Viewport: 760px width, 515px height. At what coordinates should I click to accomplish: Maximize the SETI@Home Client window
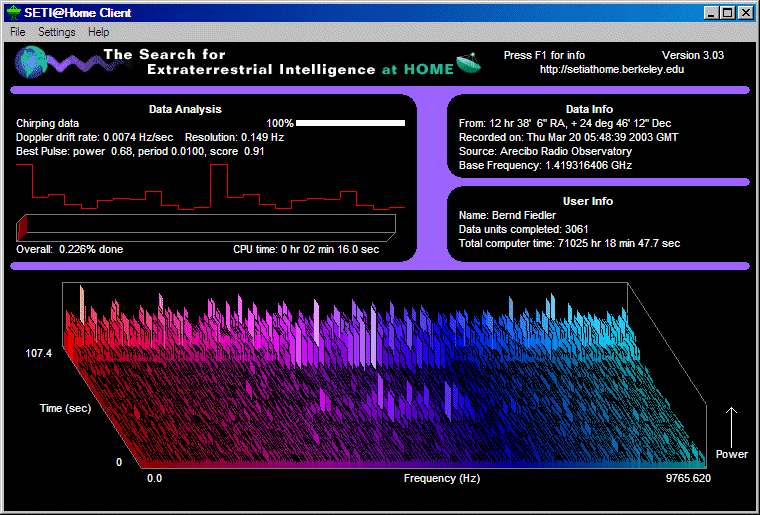click(x=727, y=13)
